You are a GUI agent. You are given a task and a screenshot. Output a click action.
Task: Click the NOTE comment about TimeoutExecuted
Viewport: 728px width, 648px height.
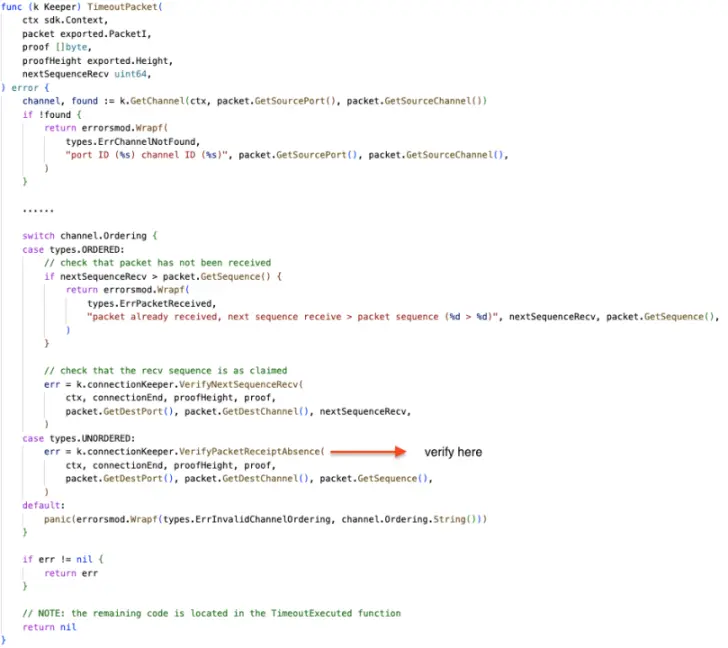(x=212, y=613)
